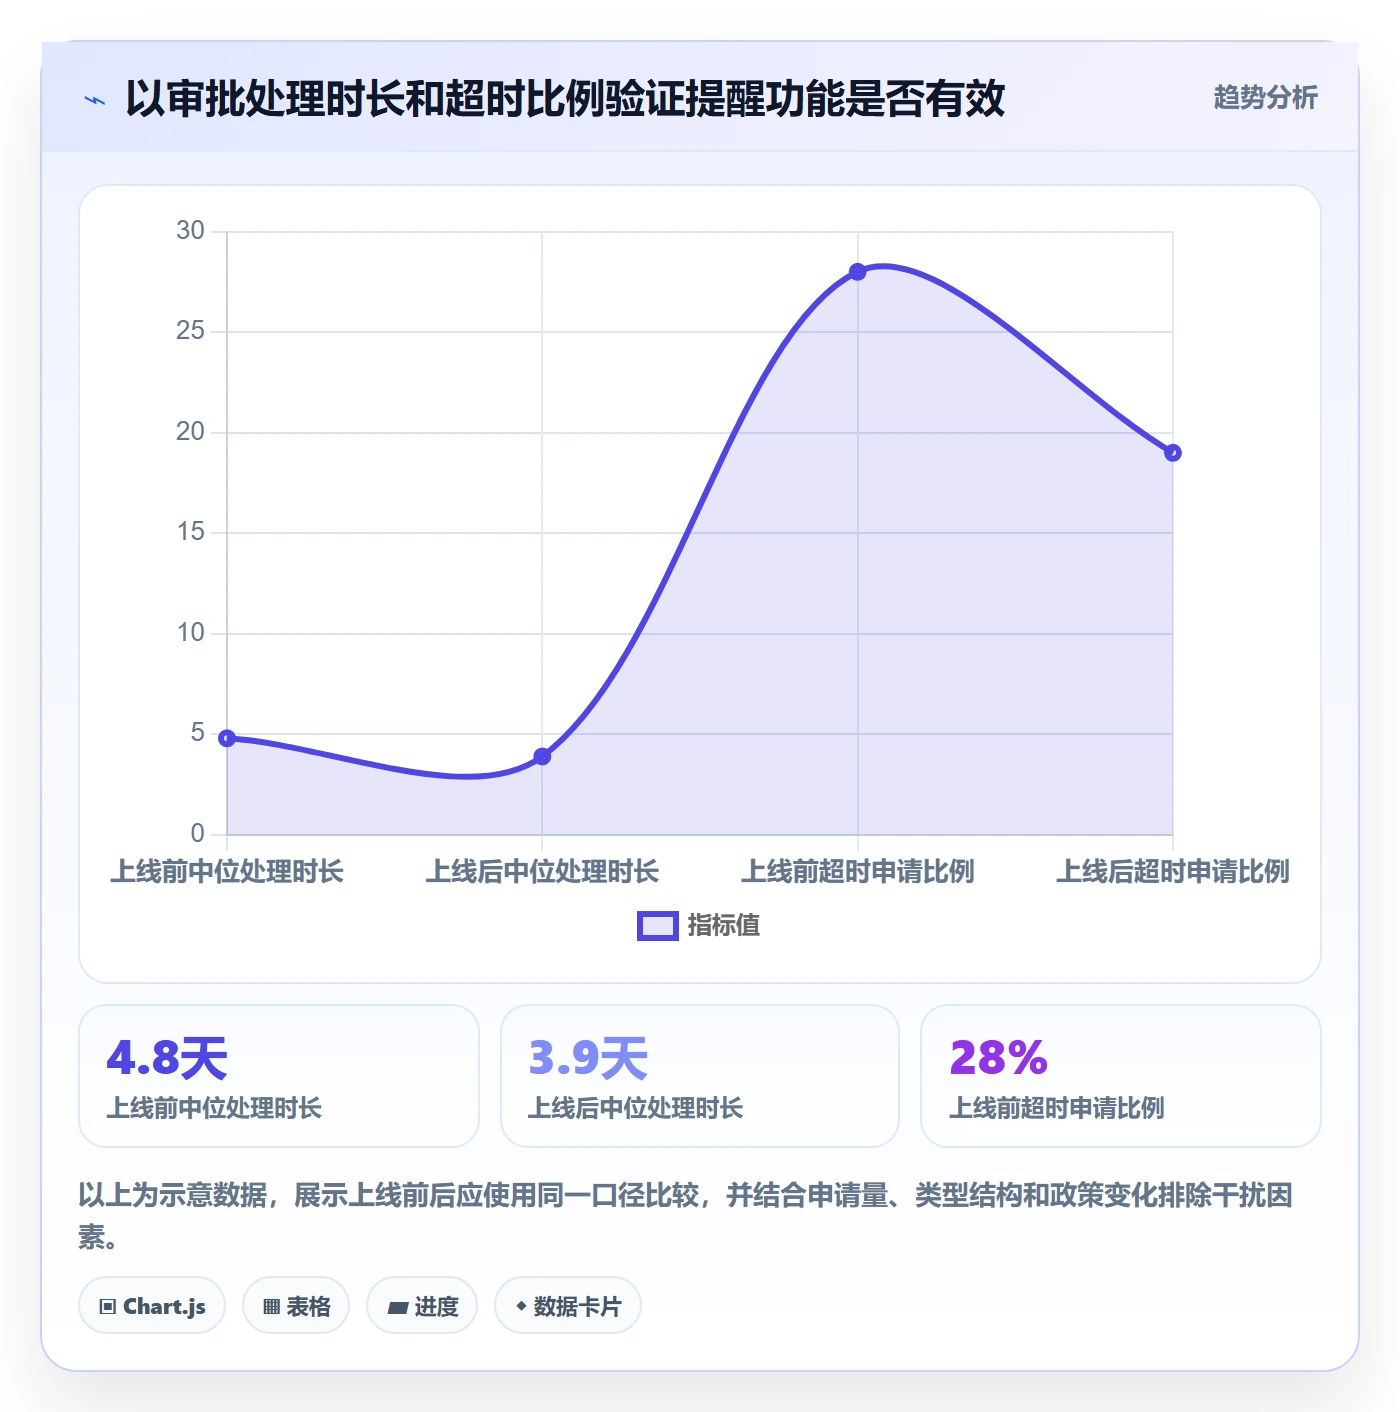Screen dimensions: 1400x1412
Task: Click the 数据卡片 tag chip
Action: (568, 1305)
